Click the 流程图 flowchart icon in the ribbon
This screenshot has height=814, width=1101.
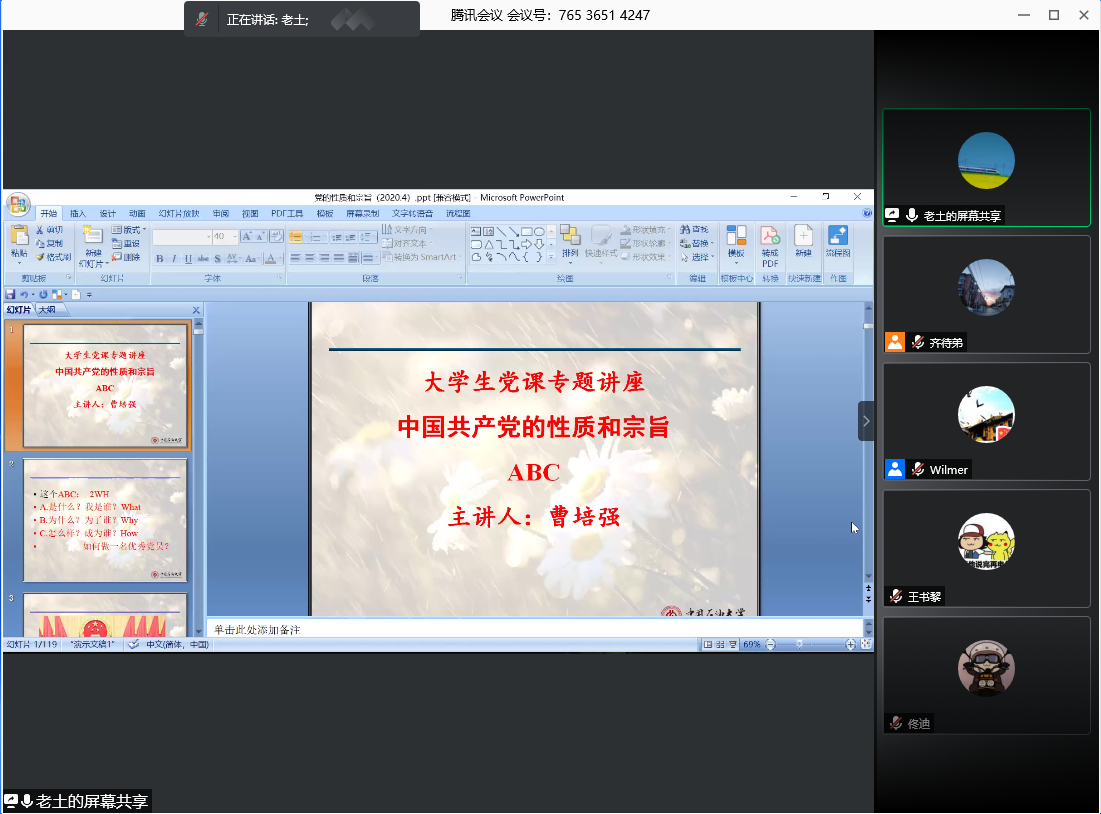pyautogui.click(x=836, y=237)
